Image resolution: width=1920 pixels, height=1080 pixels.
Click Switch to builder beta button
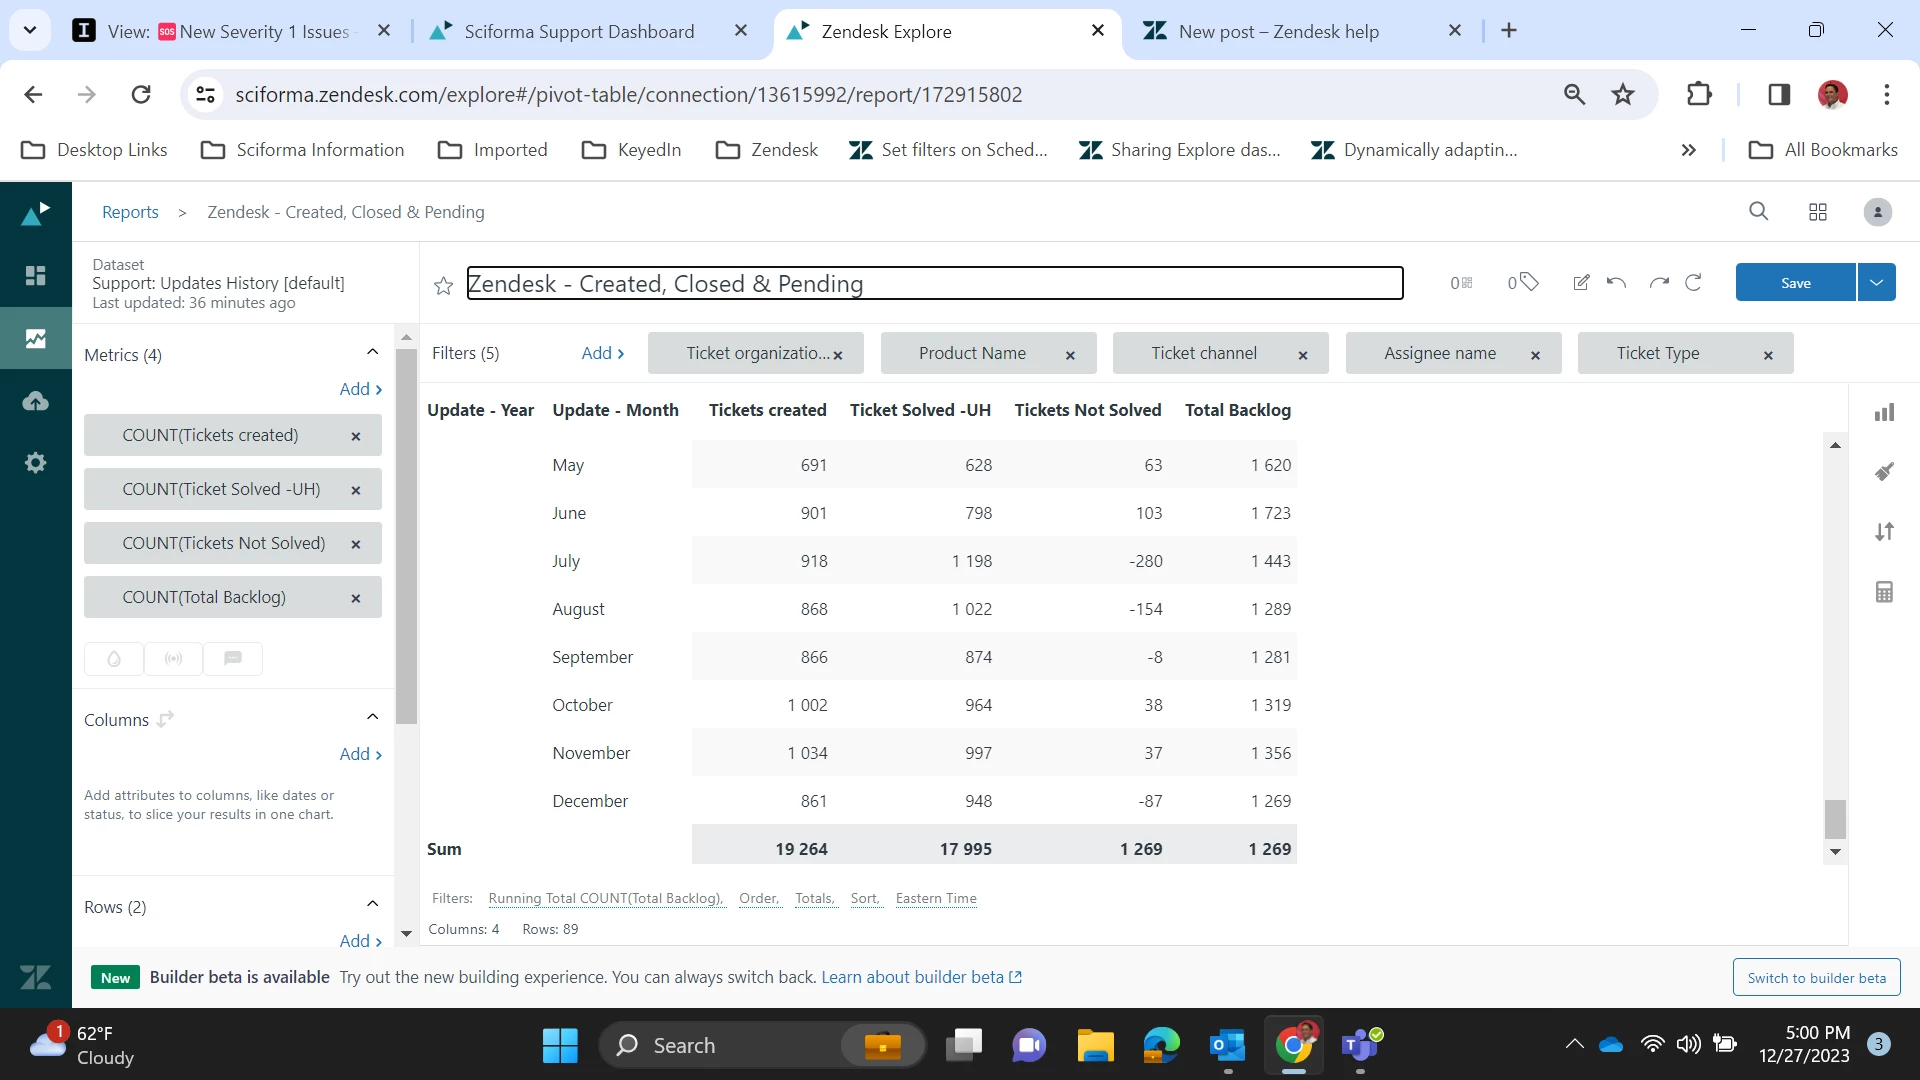(x=1816, y=977)
